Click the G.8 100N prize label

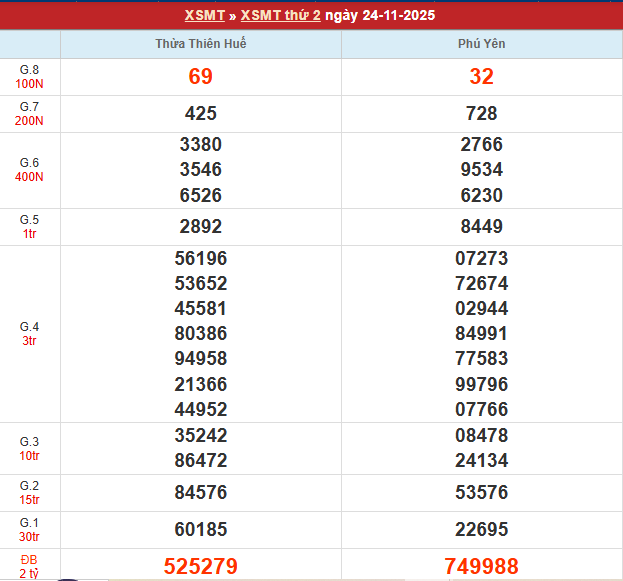(x=29, y=77)
